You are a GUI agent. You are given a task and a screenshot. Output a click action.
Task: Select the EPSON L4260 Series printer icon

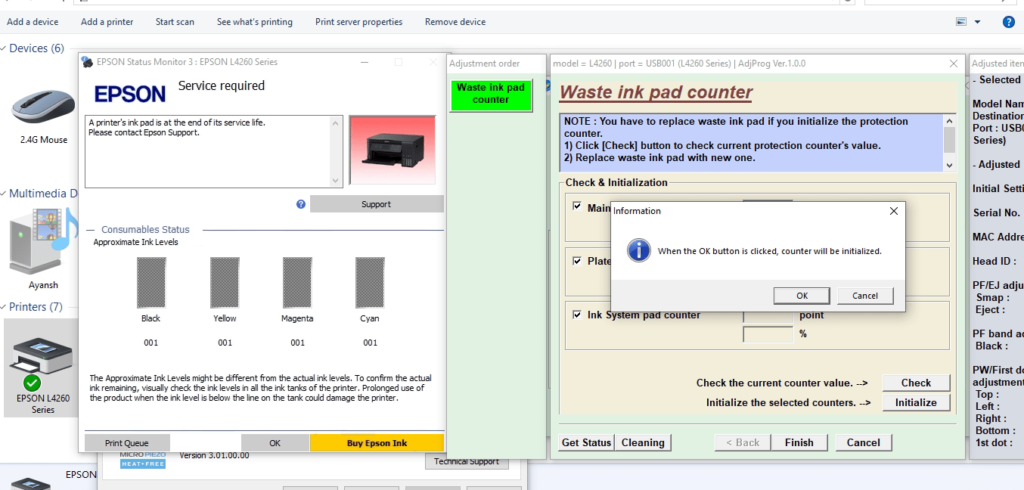[40, 363]
